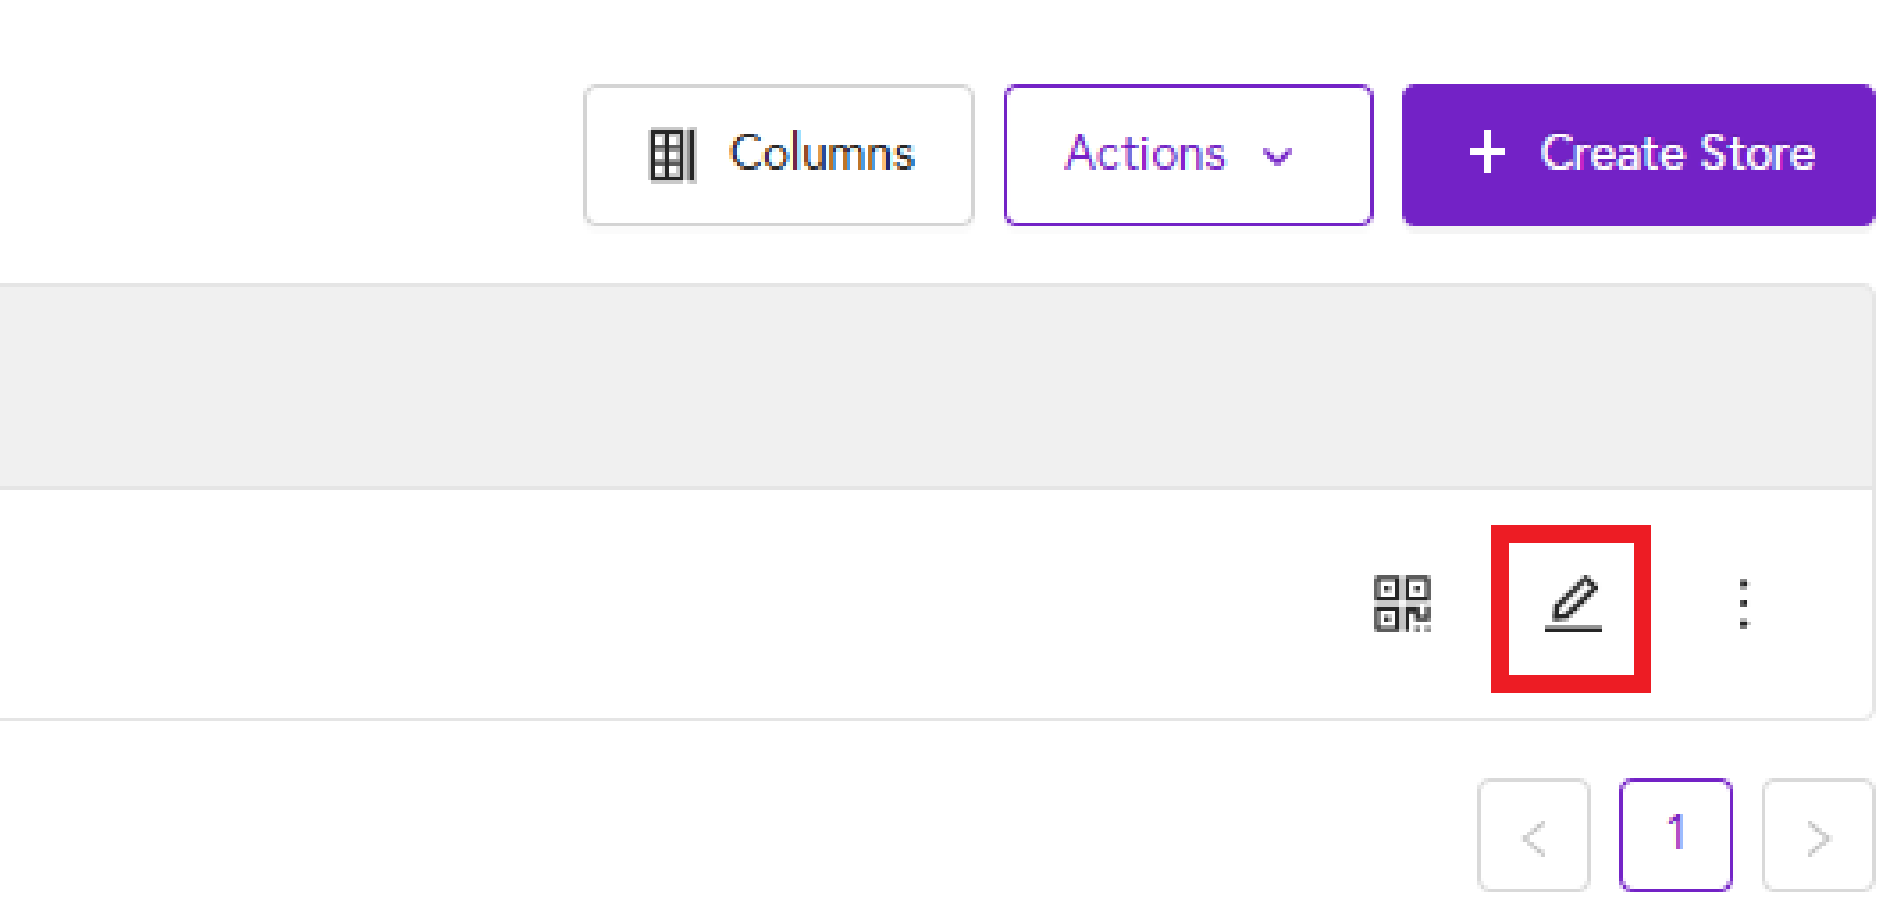Select page 1 in pagination

tap(1676, 836)
